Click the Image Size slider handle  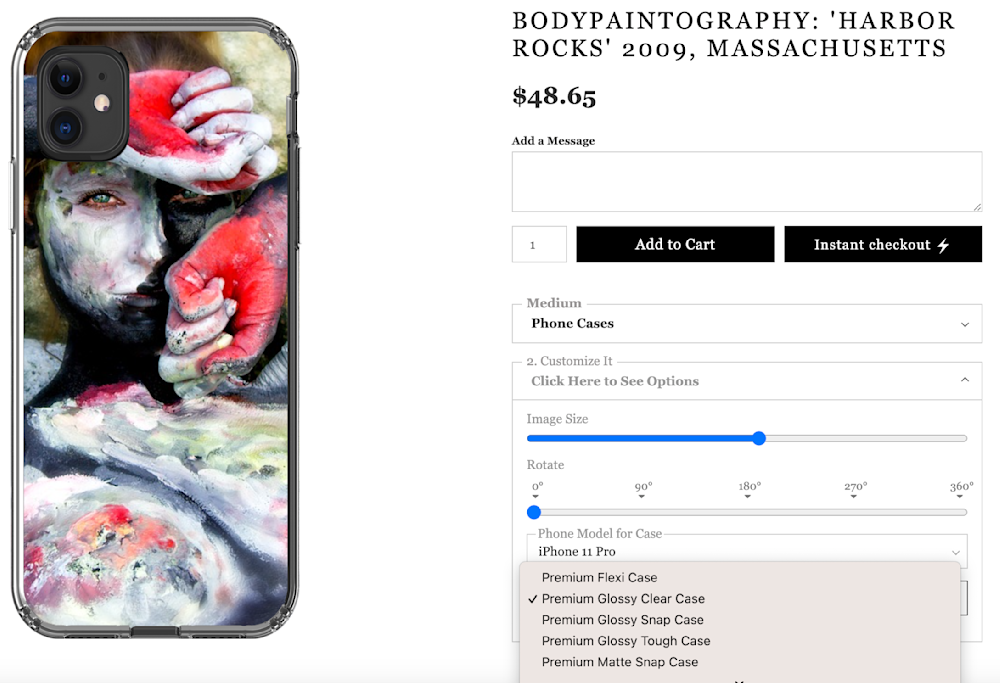[759, 438]
